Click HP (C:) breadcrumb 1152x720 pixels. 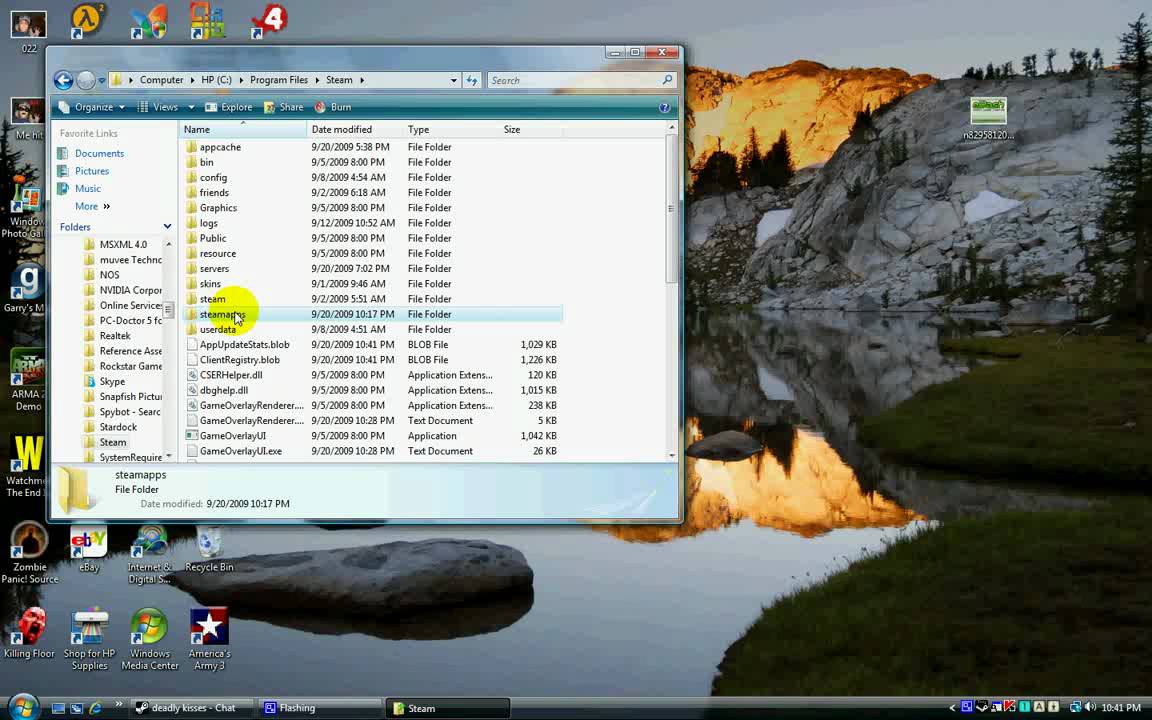pos(216,80)
